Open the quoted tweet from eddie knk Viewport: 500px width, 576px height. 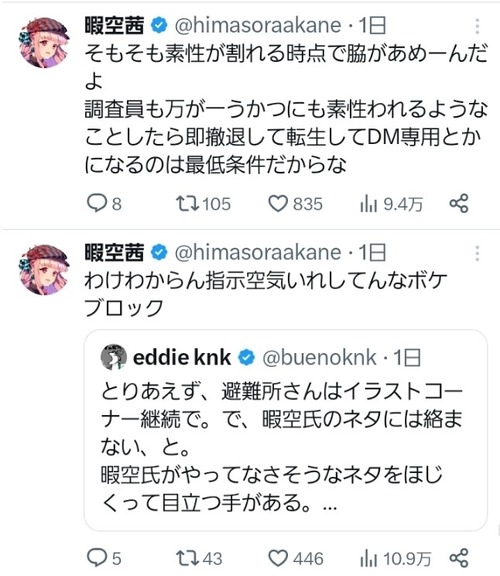[x=286, y=430]
